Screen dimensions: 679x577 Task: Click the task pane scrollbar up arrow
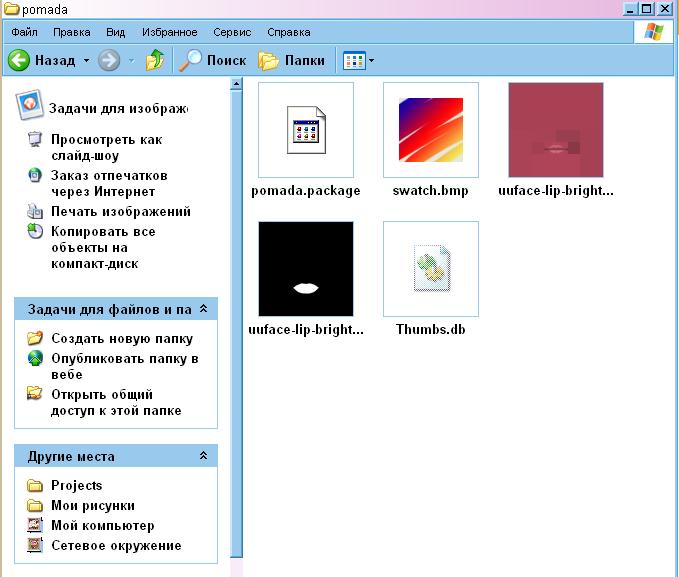coord(236,84)
